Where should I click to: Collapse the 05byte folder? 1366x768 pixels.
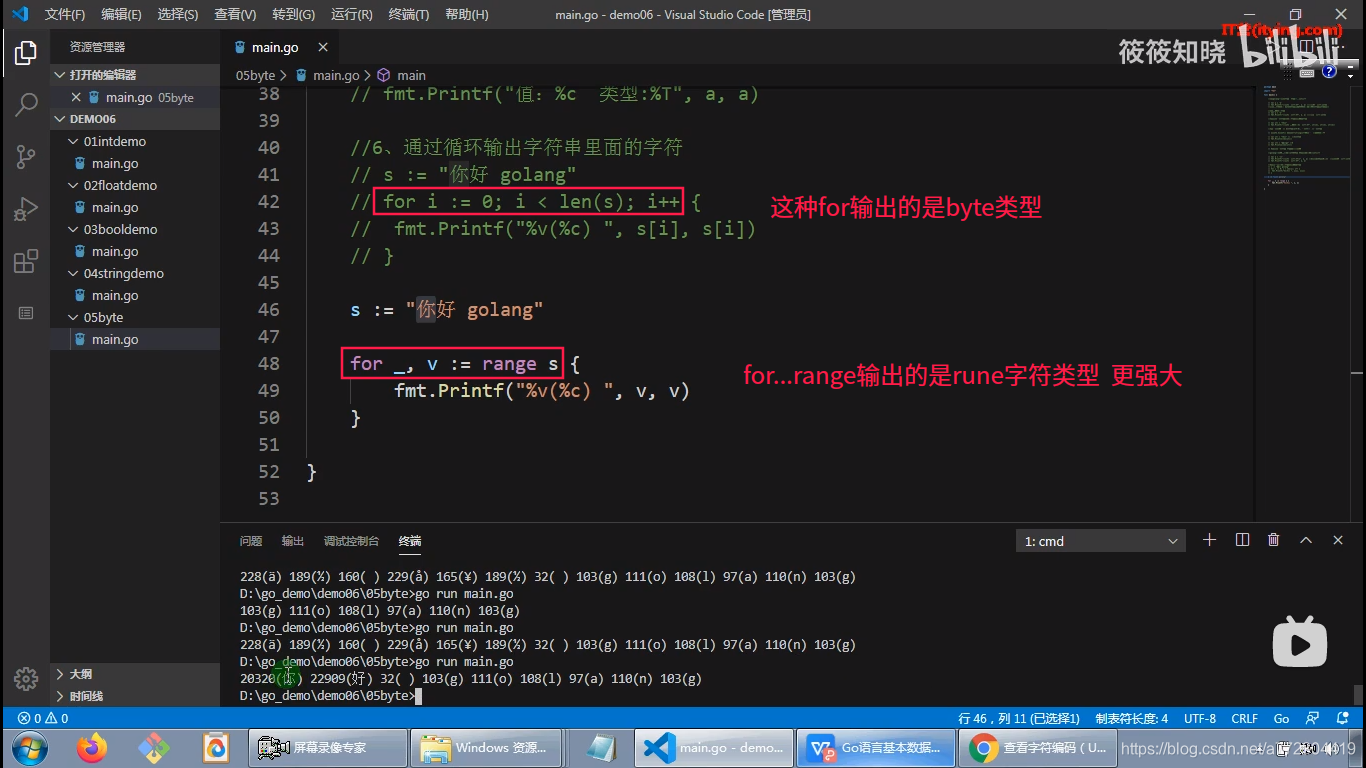point(135,317)
